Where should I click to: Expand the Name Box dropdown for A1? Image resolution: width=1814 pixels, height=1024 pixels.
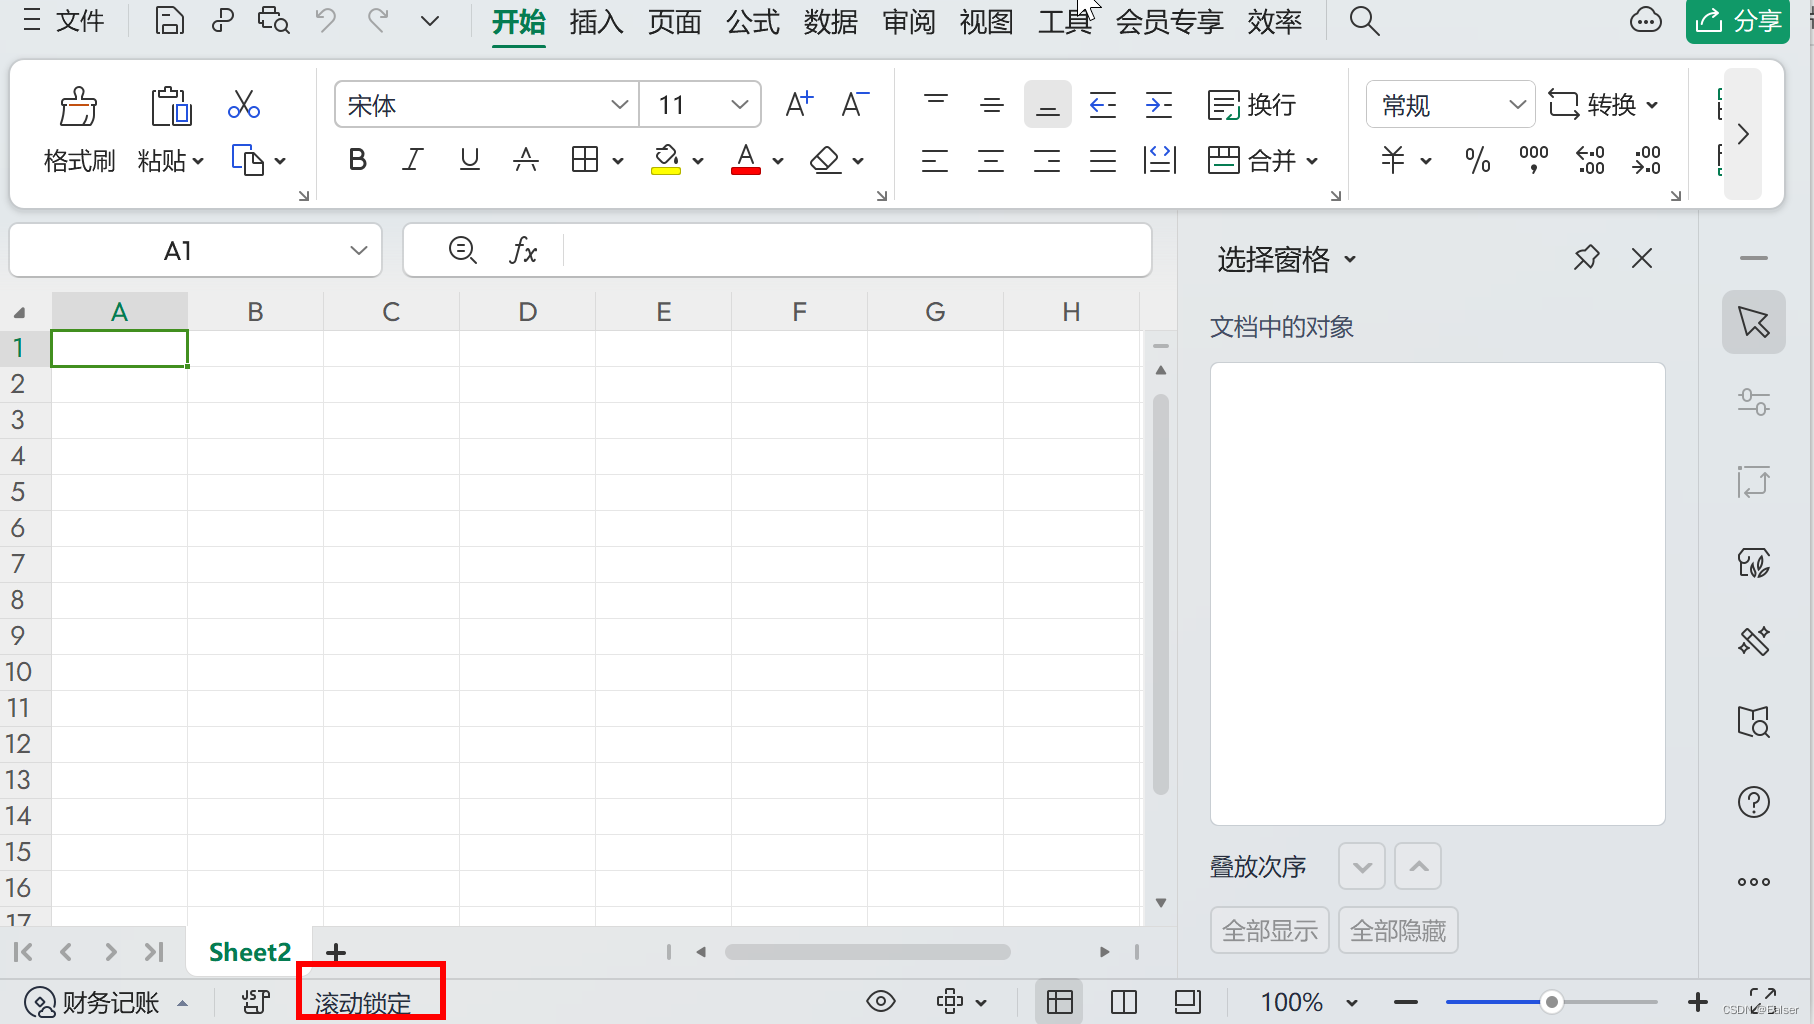tap(359, 250)
